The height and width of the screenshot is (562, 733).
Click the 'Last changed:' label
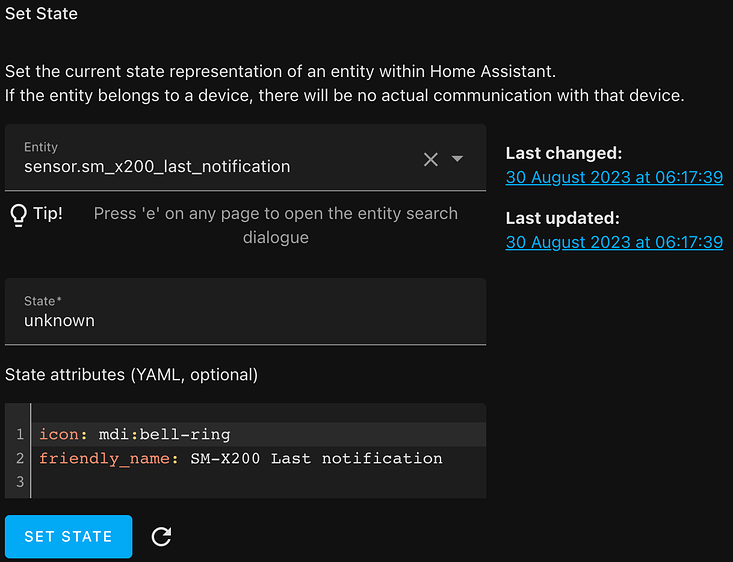tap(564, 153)
